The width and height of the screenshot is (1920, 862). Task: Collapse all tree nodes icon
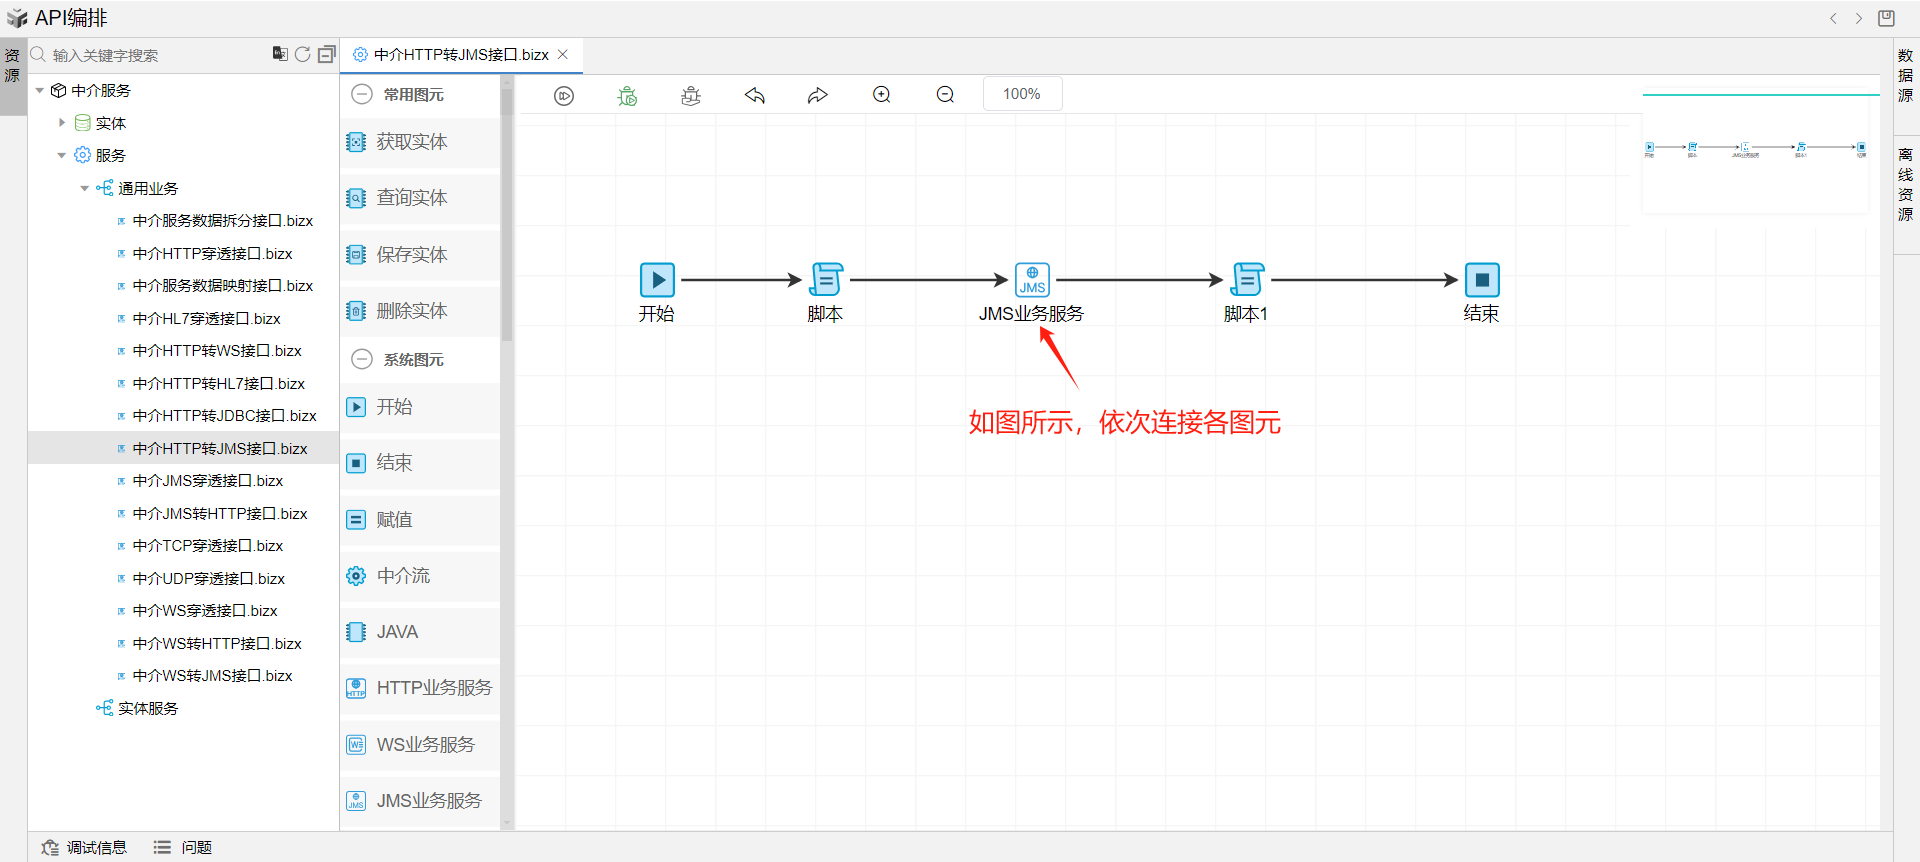point(326,54)
